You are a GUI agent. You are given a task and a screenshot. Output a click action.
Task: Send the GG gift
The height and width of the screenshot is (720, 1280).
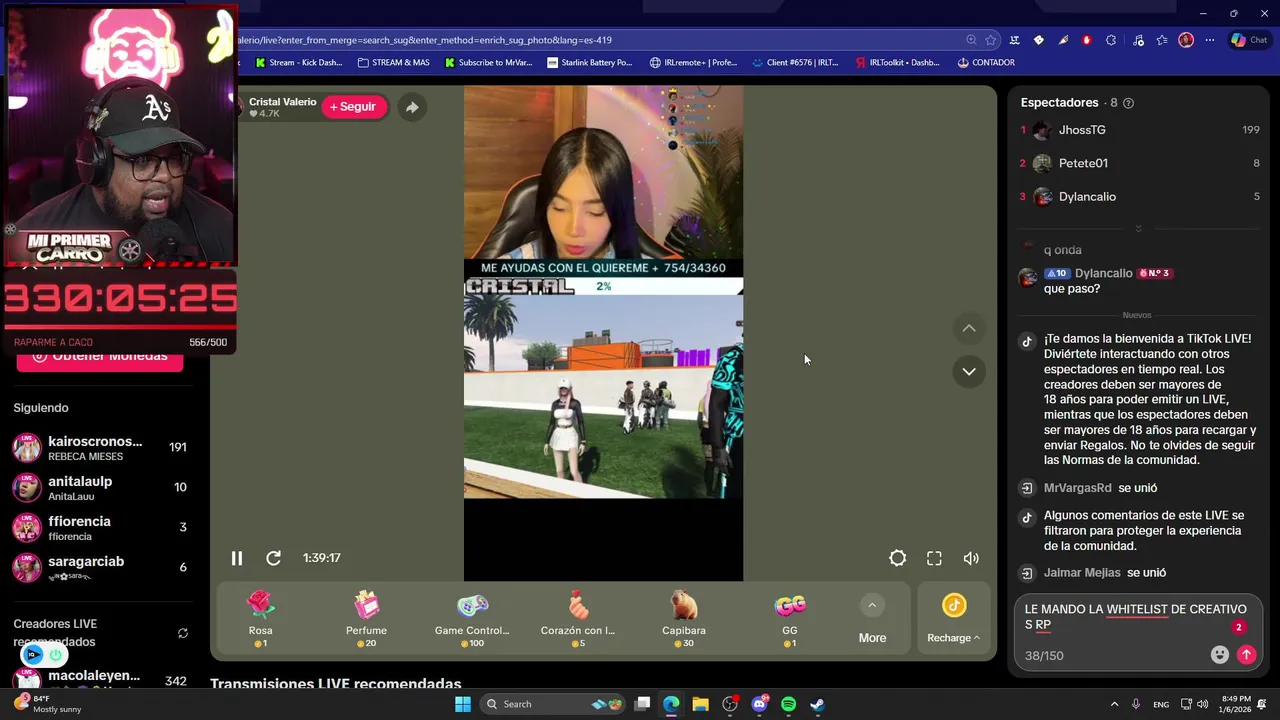[x=790, y=618]
